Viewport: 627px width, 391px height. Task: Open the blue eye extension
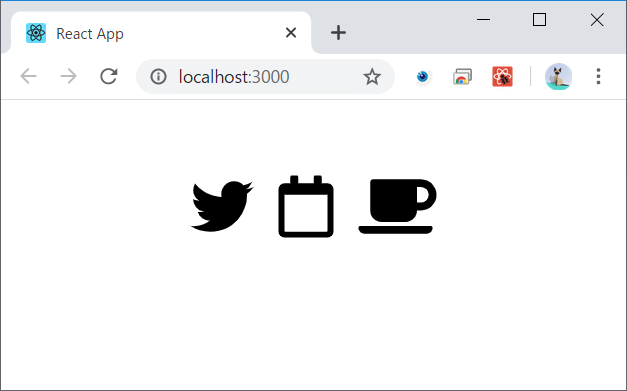click(x=423, y=76)
